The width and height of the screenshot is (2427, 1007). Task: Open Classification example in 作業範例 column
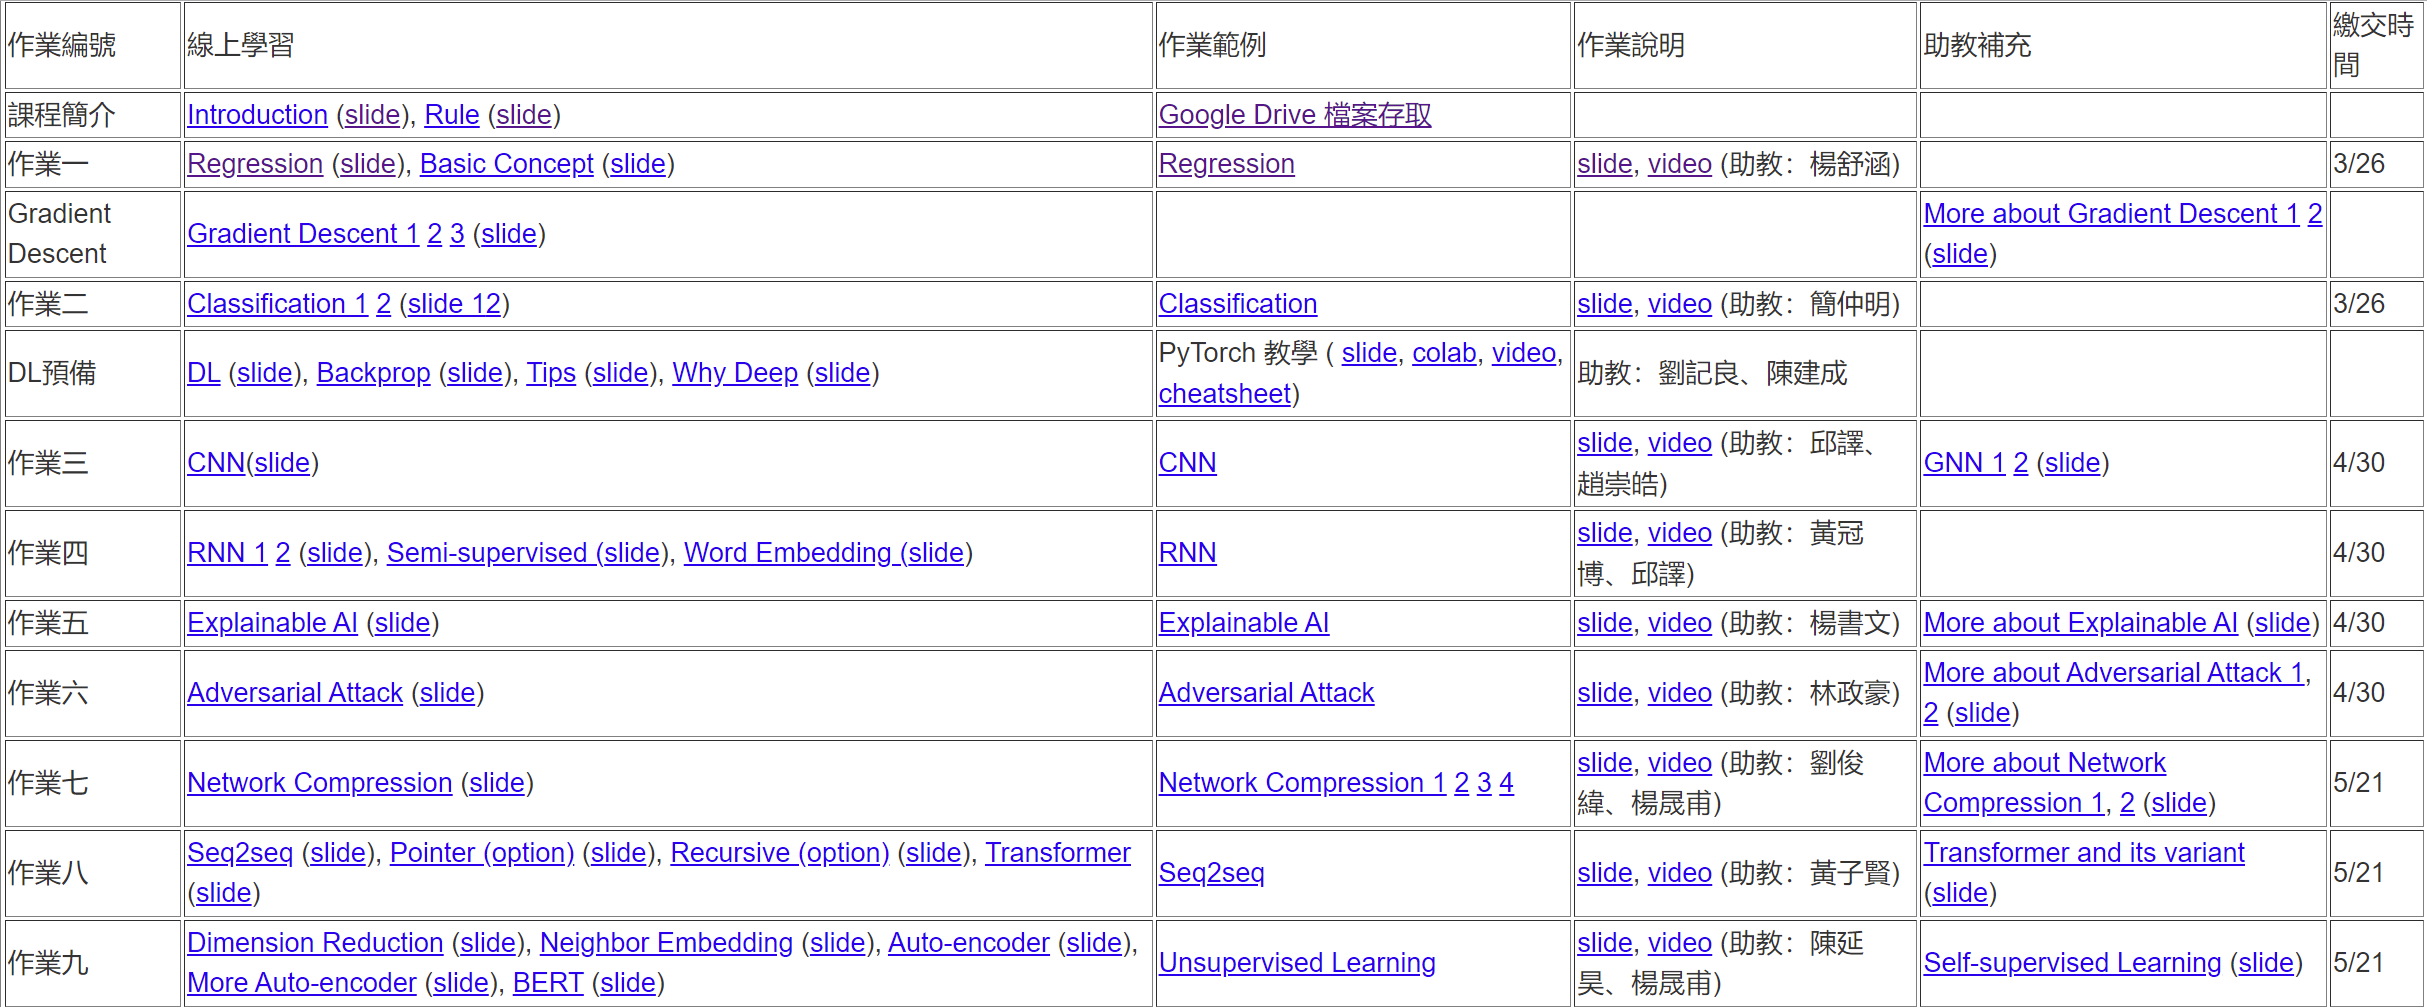point(1238,304)
